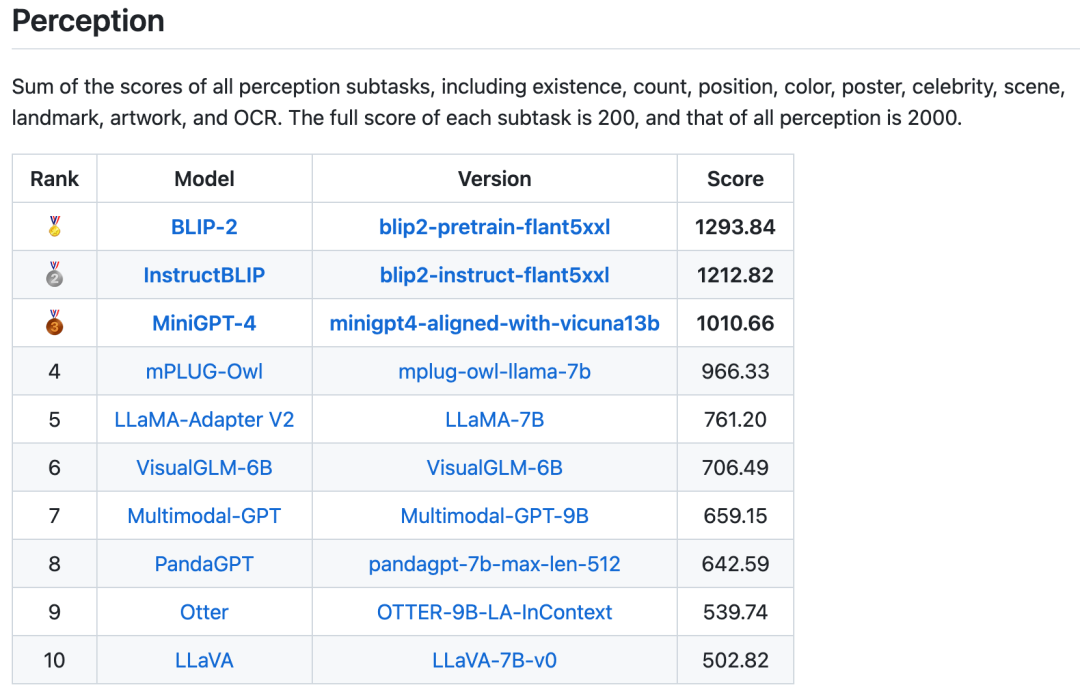
Task: Open the Otter model link
Action: click(x=204, y=612)
